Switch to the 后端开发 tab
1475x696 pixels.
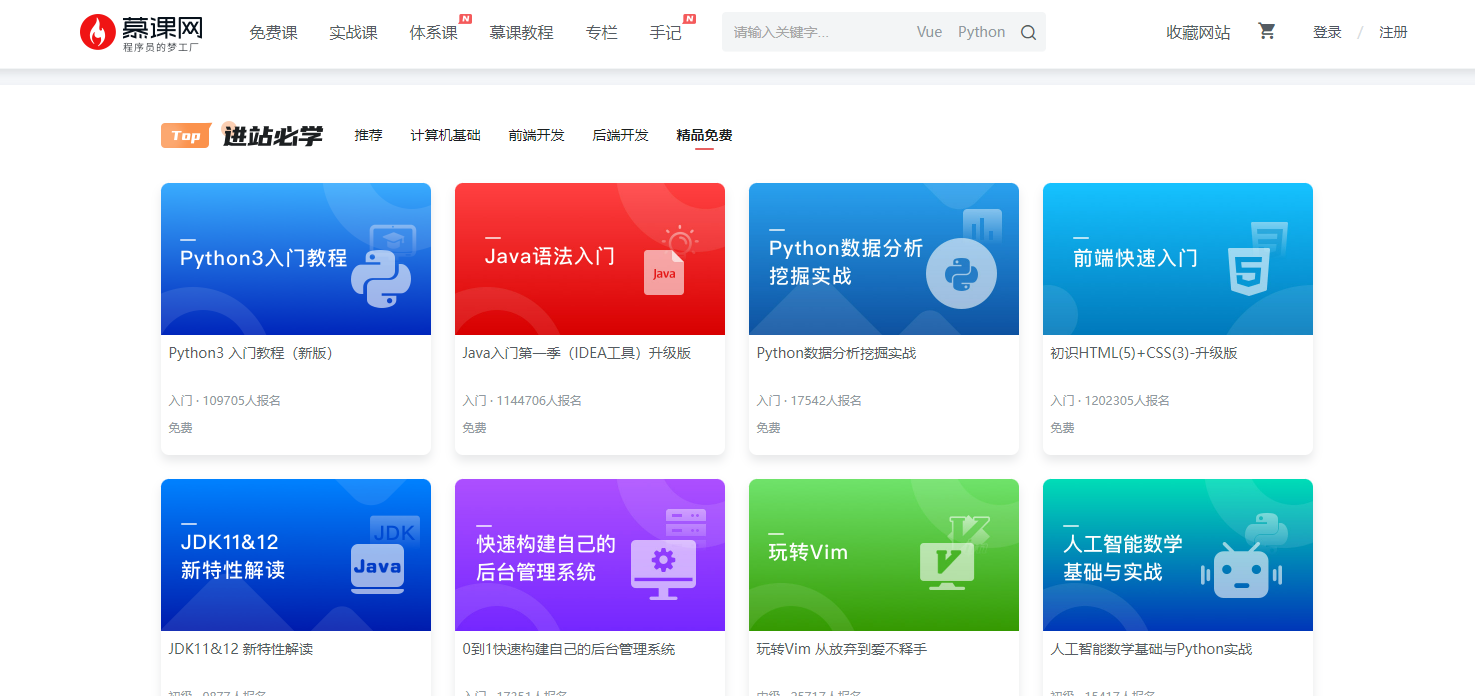[620, 135]
